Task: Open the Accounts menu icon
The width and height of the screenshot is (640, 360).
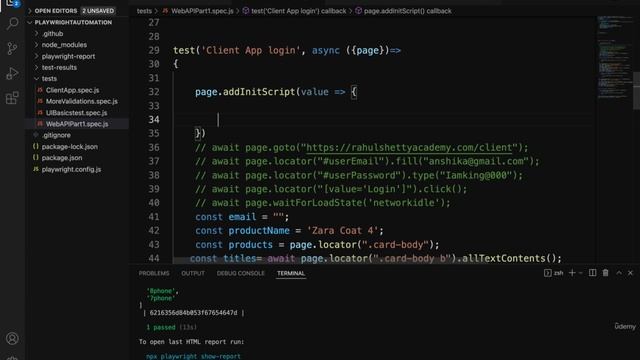Action: point(12,338)
